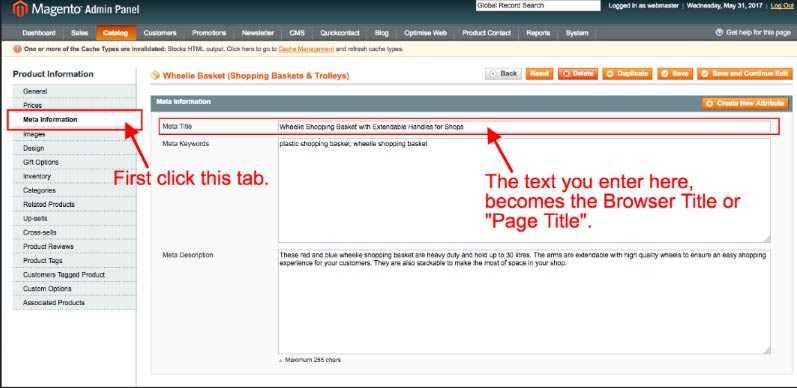Screen dimensions: 797x388
Task: Select the Prices tab
Action: (x=74, y=105)
